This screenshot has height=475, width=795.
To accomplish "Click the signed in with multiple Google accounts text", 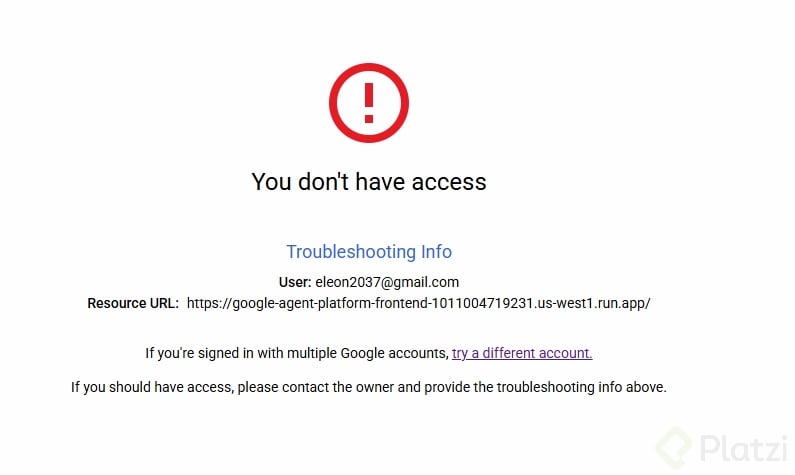I will point(322,353).
